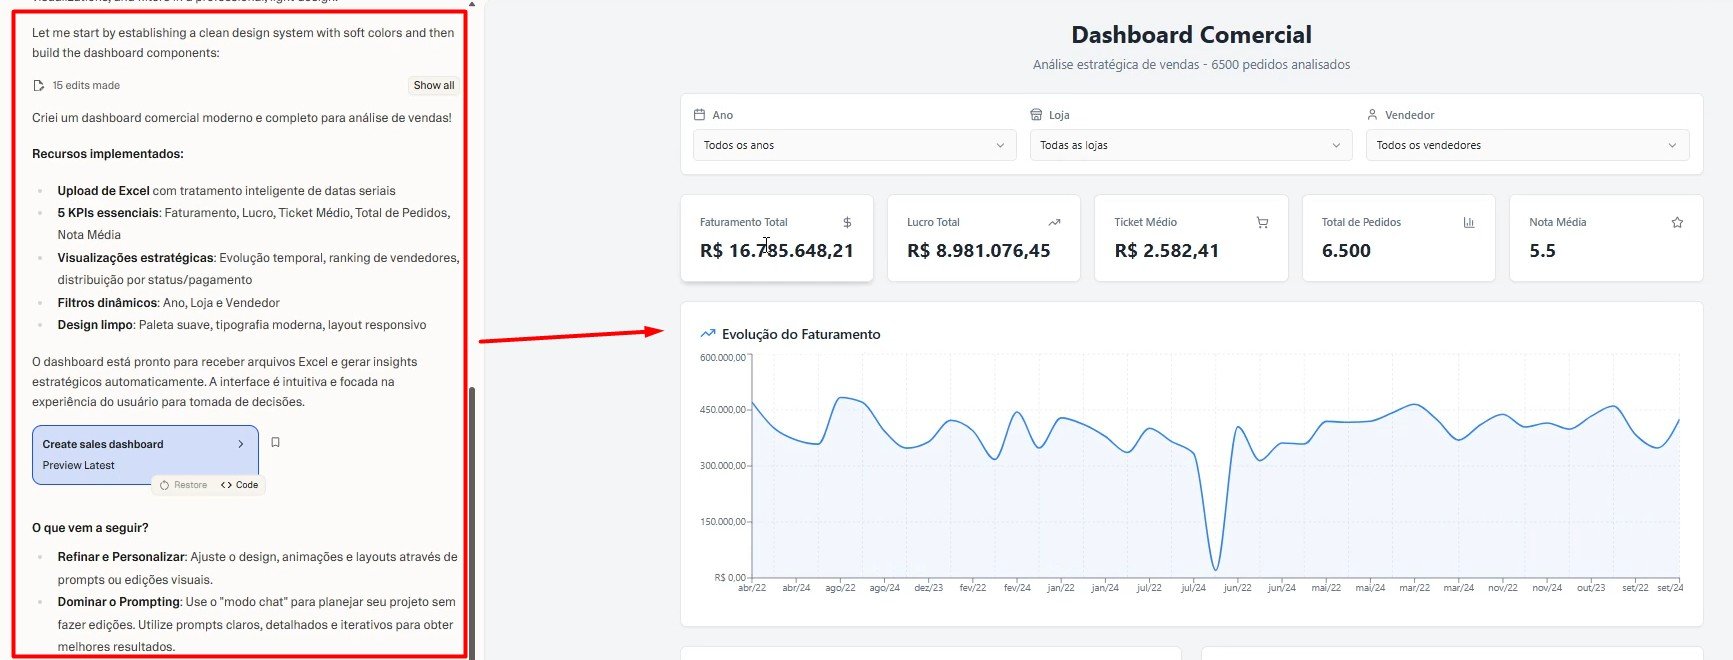Click the trending icon on Lucro Total card
Viewport: 1733px width, 660px height.
pos(1054,223)
